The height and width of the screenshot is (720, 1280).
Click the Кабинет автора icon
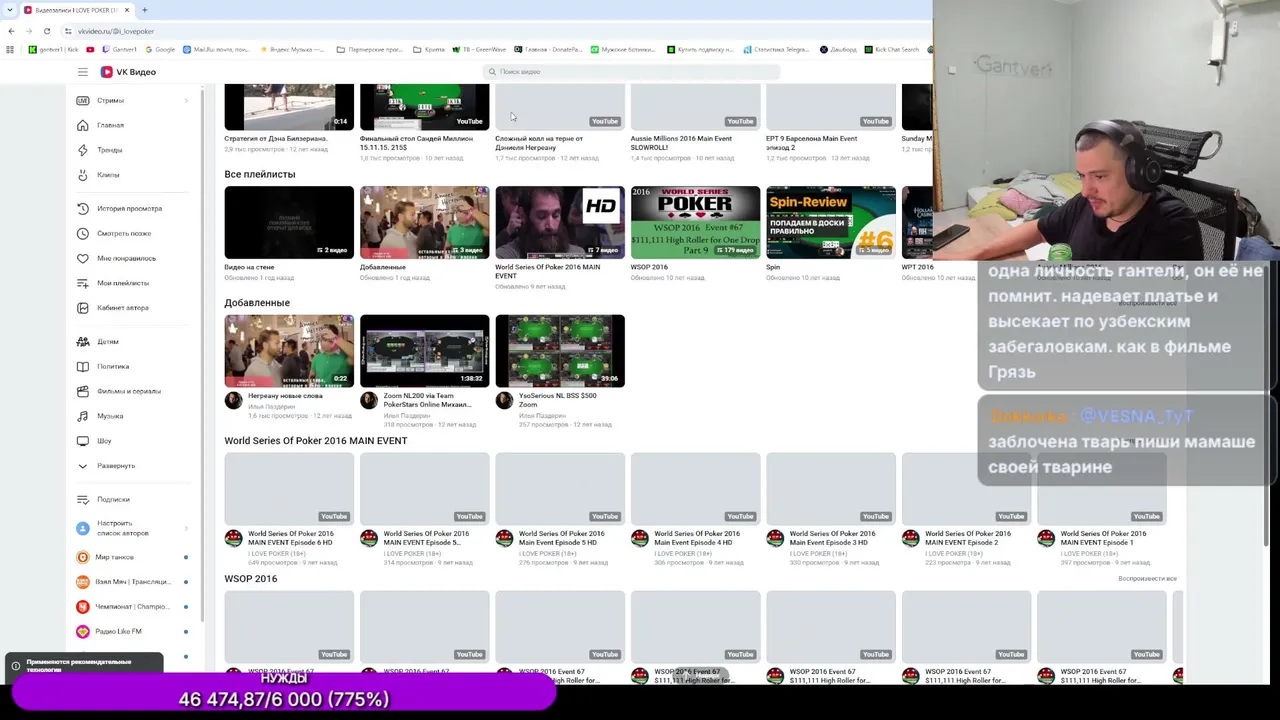point(83,308)
